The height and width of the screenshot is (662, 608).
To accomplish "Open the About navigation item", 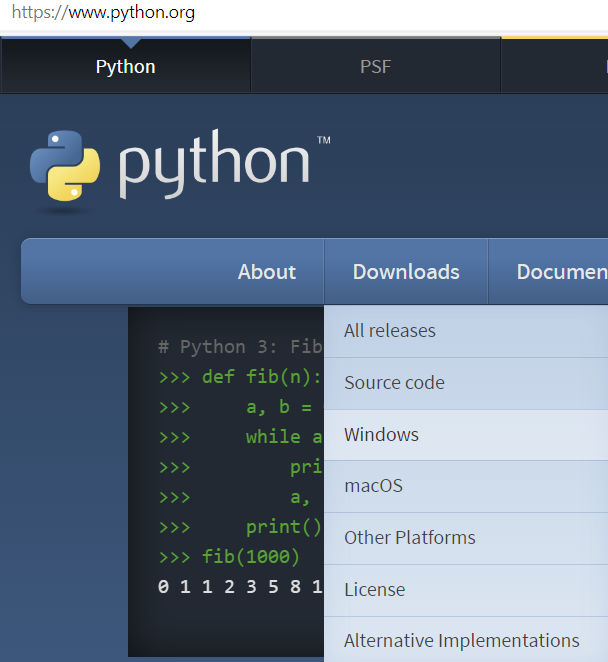I will 267,271.
